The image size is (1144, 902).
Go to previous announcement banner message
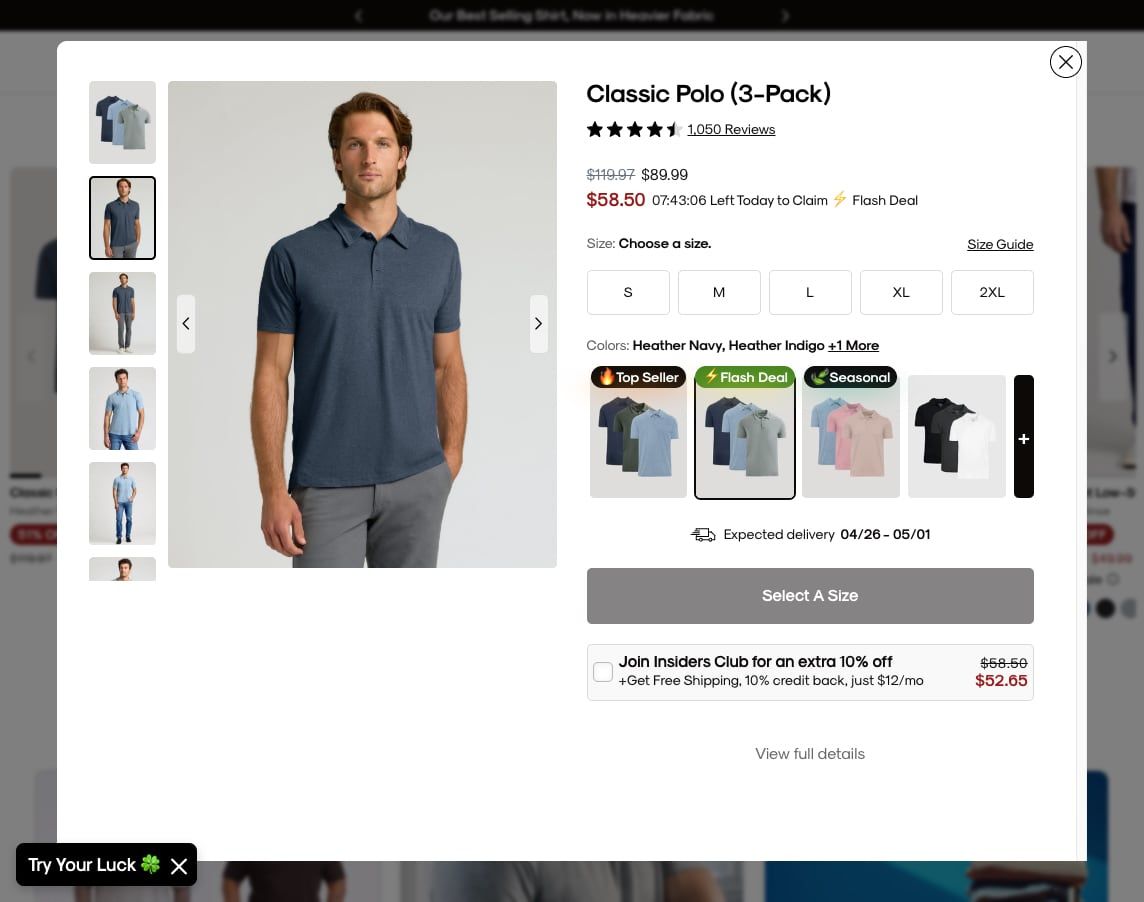358,15
